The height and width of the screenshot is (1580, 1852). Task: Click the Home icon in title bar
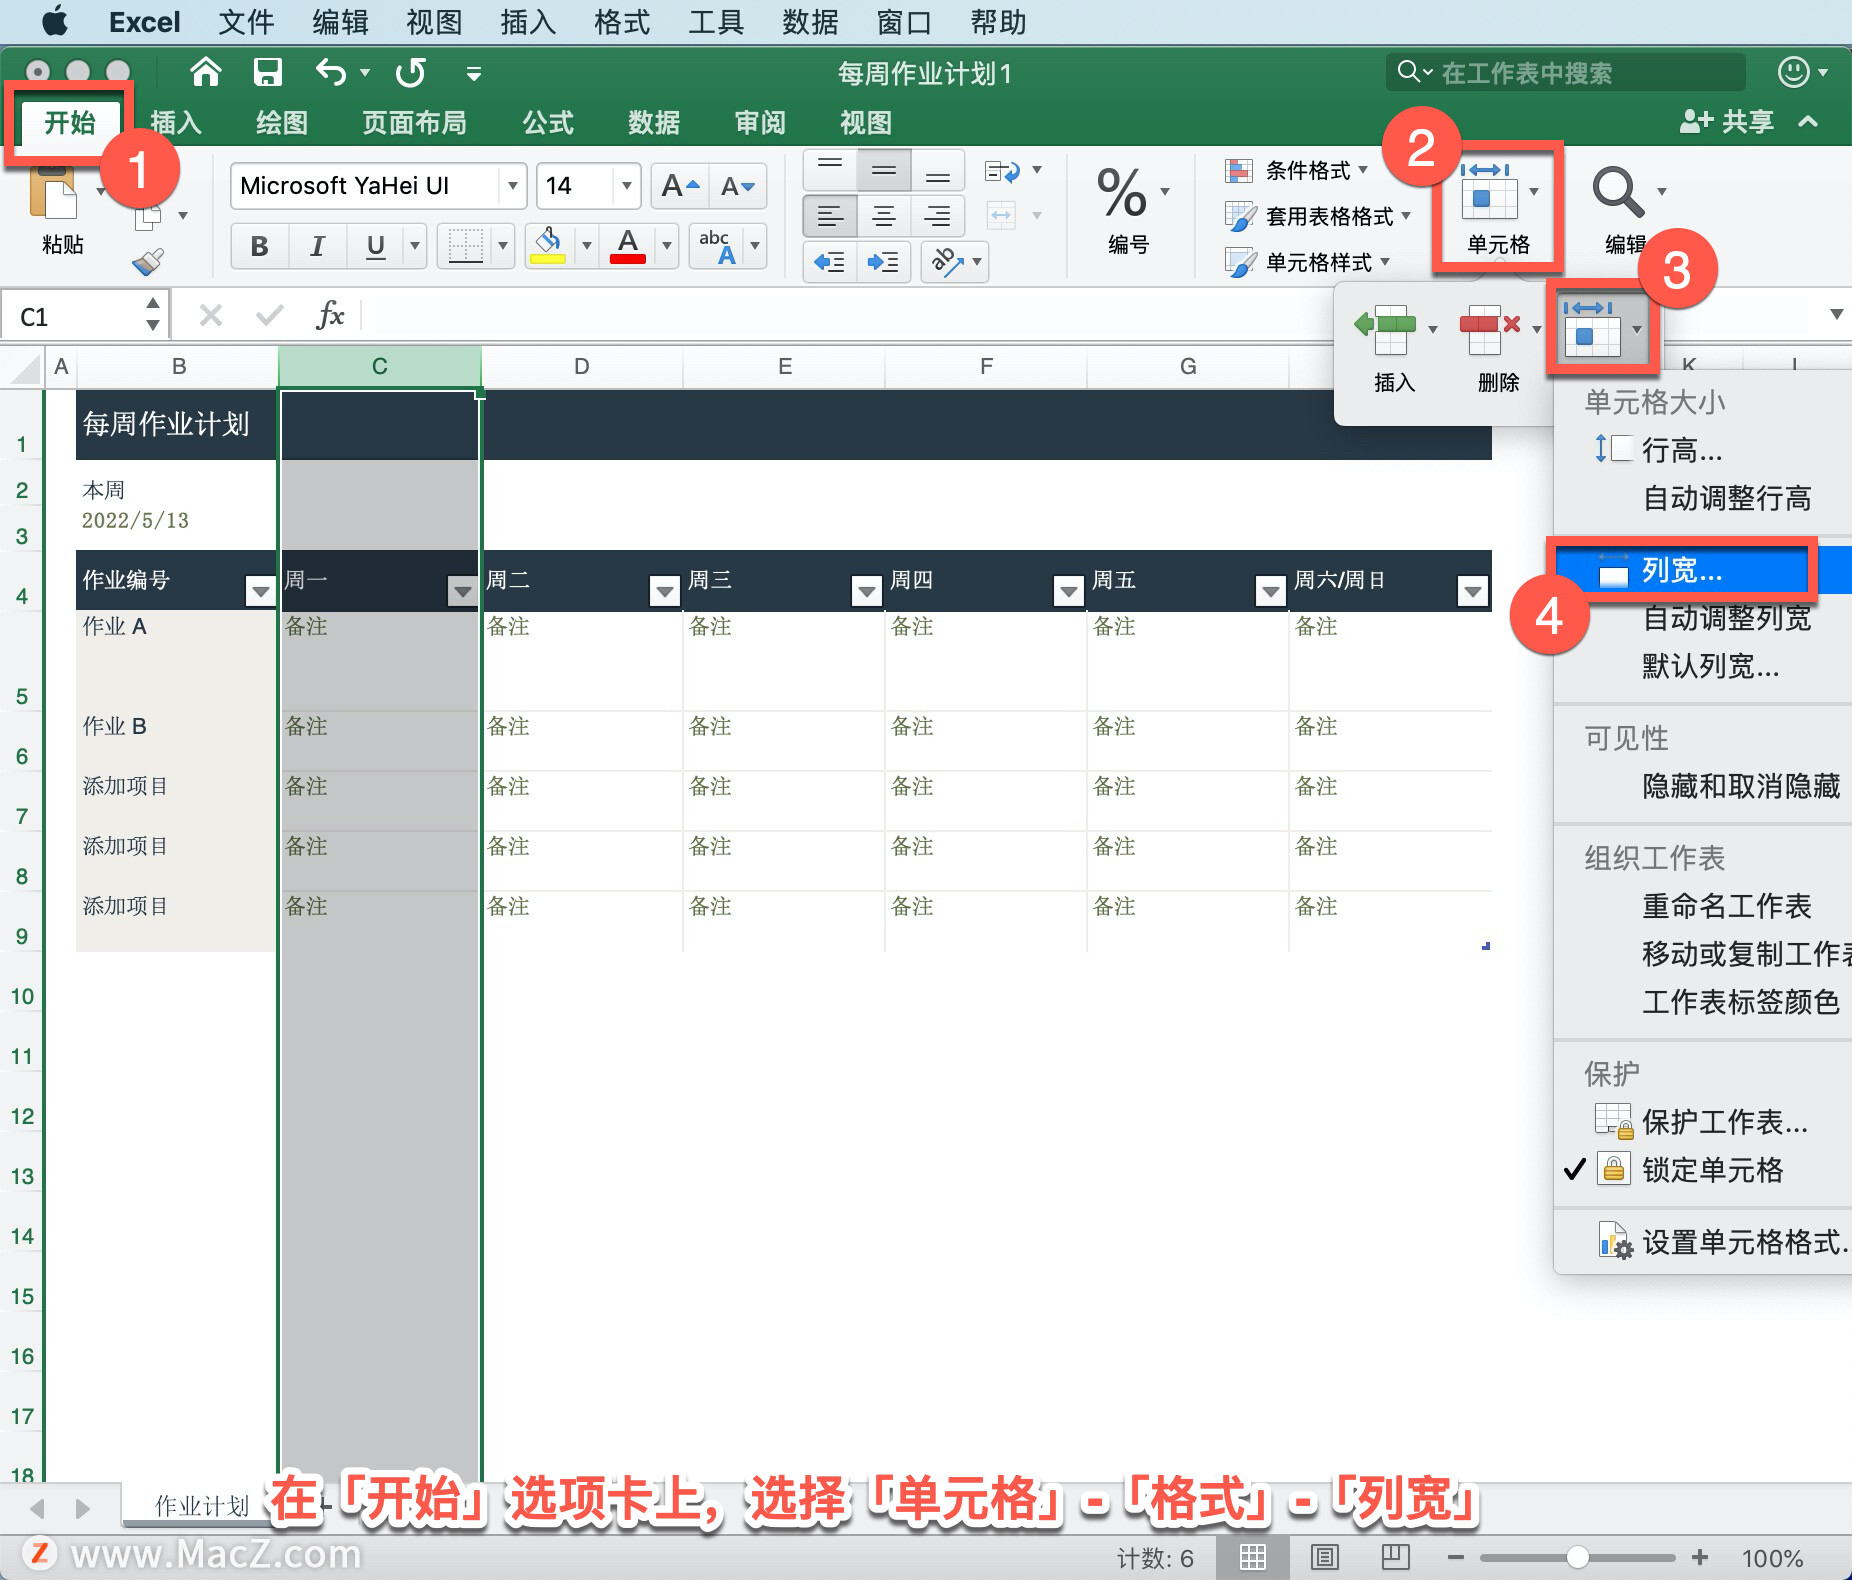pyautogui.click(x=206, y=72)
